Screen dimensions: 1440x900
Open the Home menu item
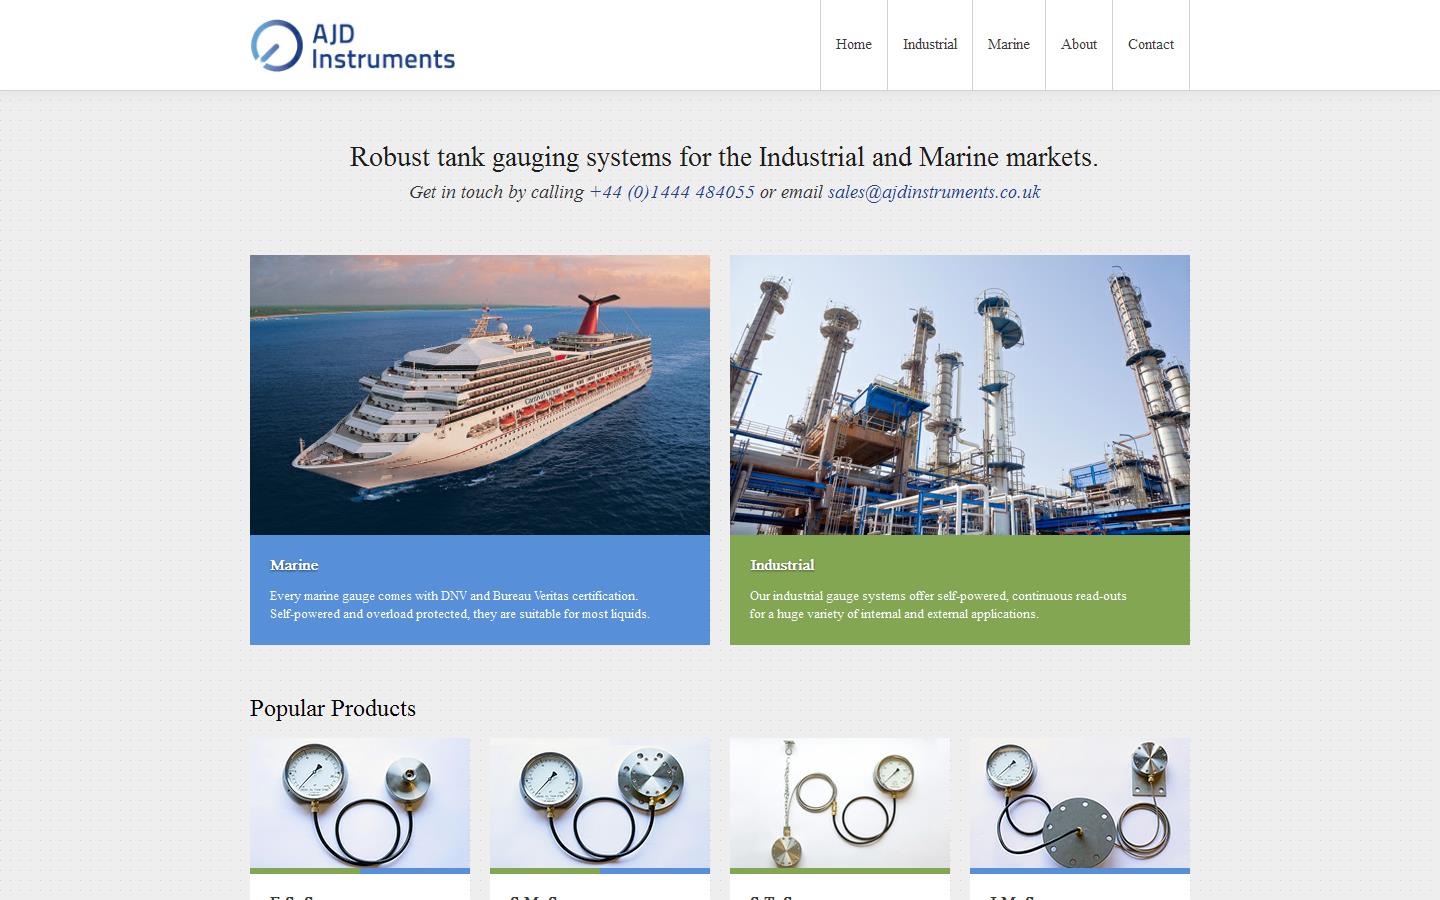(x=853, y=44)
